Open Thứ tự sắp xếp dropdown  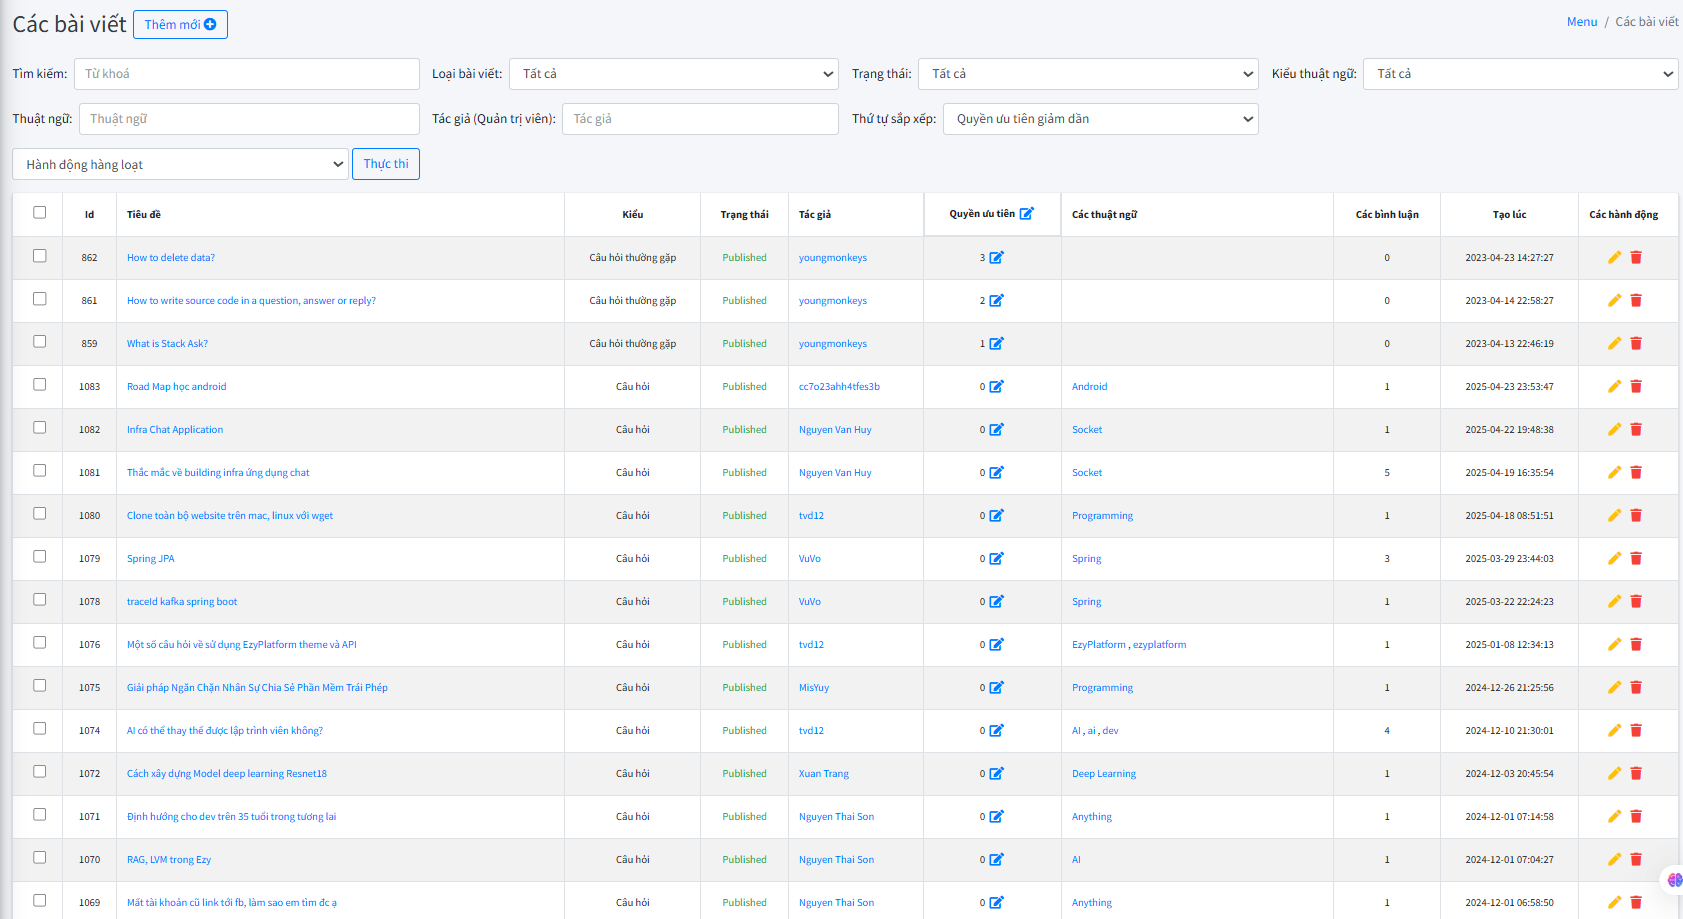[1100, 119]
